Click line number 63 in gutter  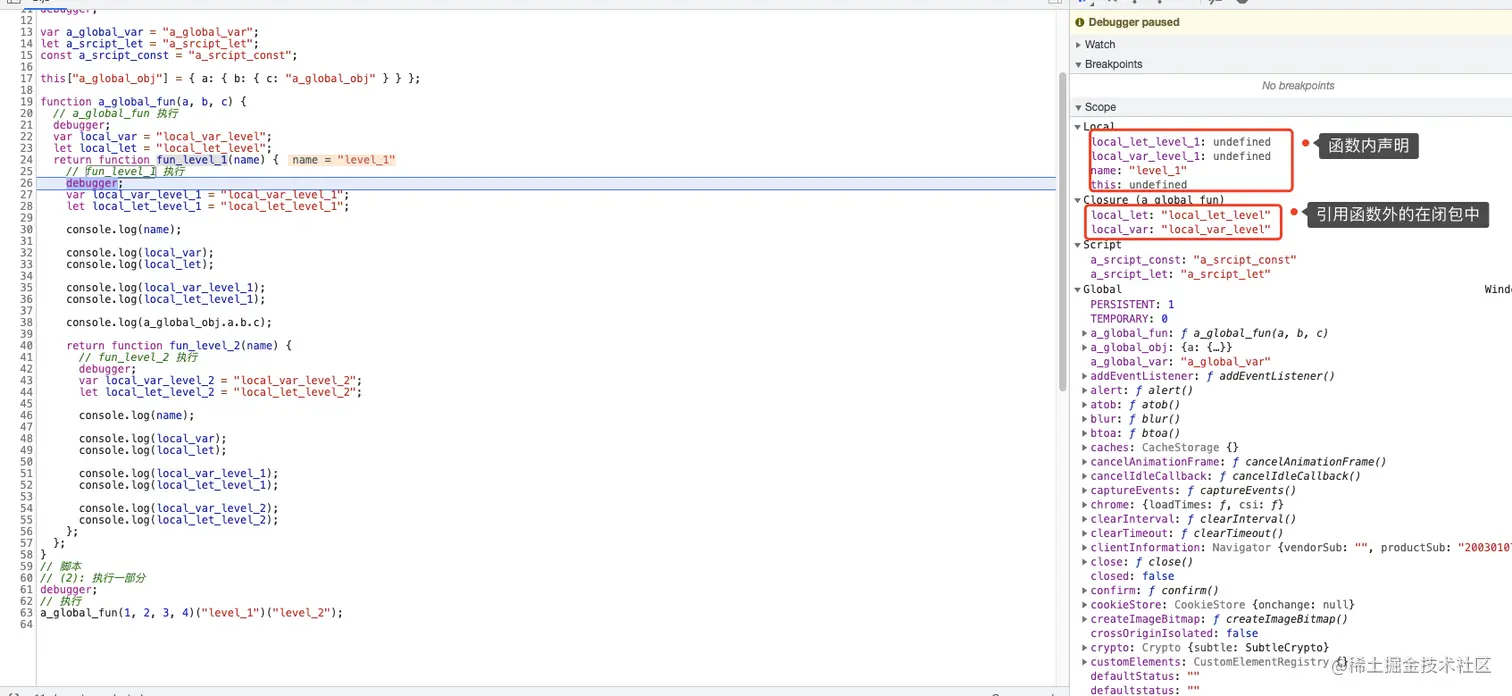(x=27, y=613)
